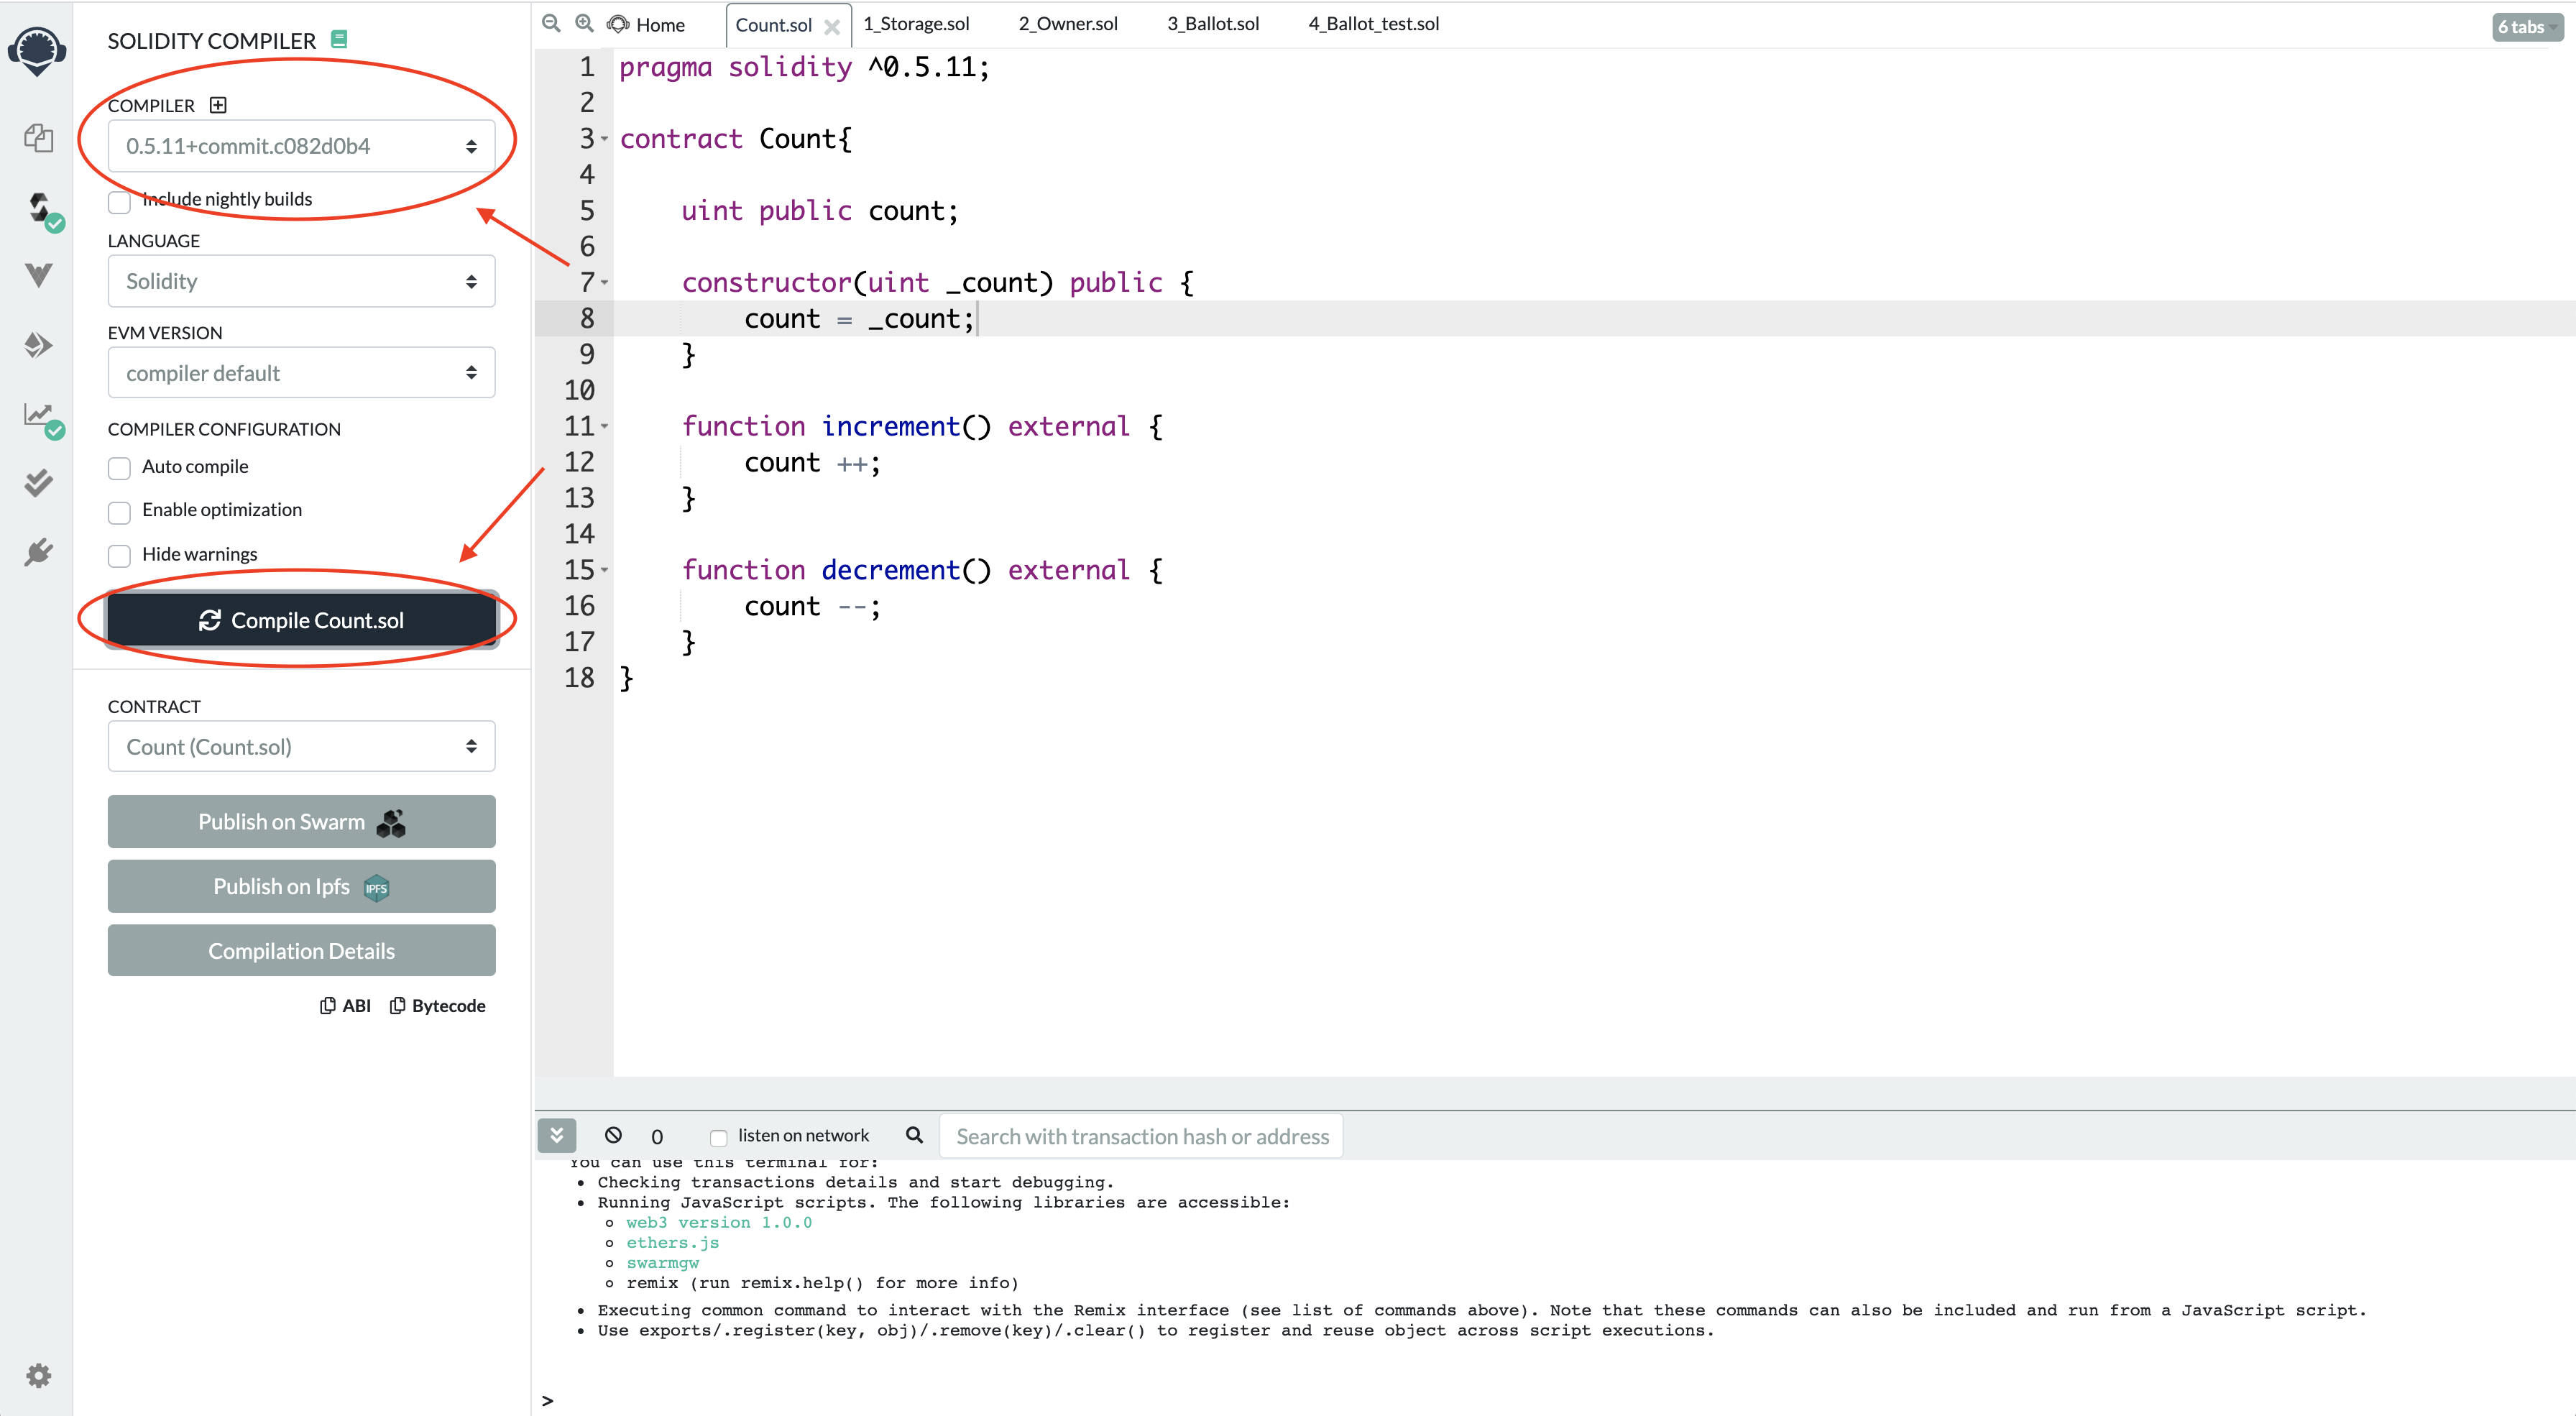Screen dimensions: 2576x1416
Task: Expand the EVM Version dropdown
Action: (x=301, y=372)
